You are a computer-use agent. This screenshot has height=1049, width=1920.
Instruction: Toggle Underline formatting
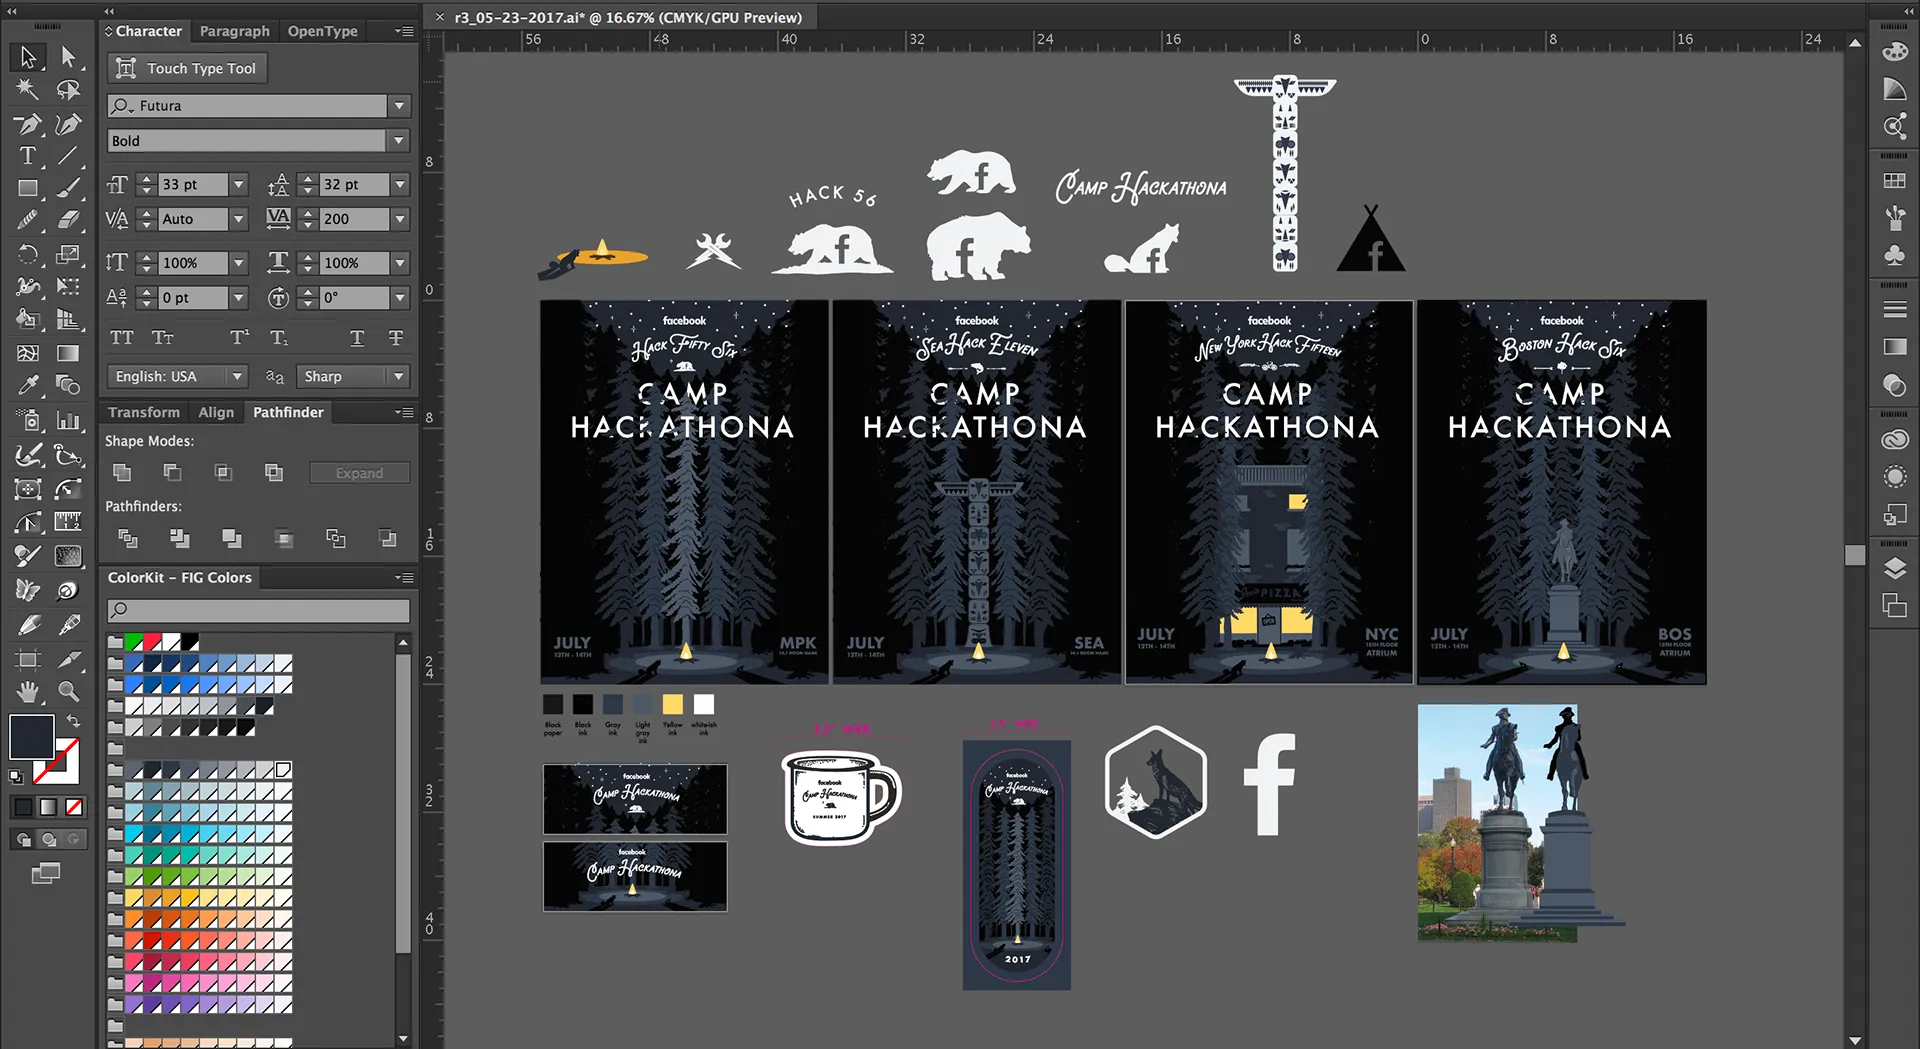coord(357,338)
